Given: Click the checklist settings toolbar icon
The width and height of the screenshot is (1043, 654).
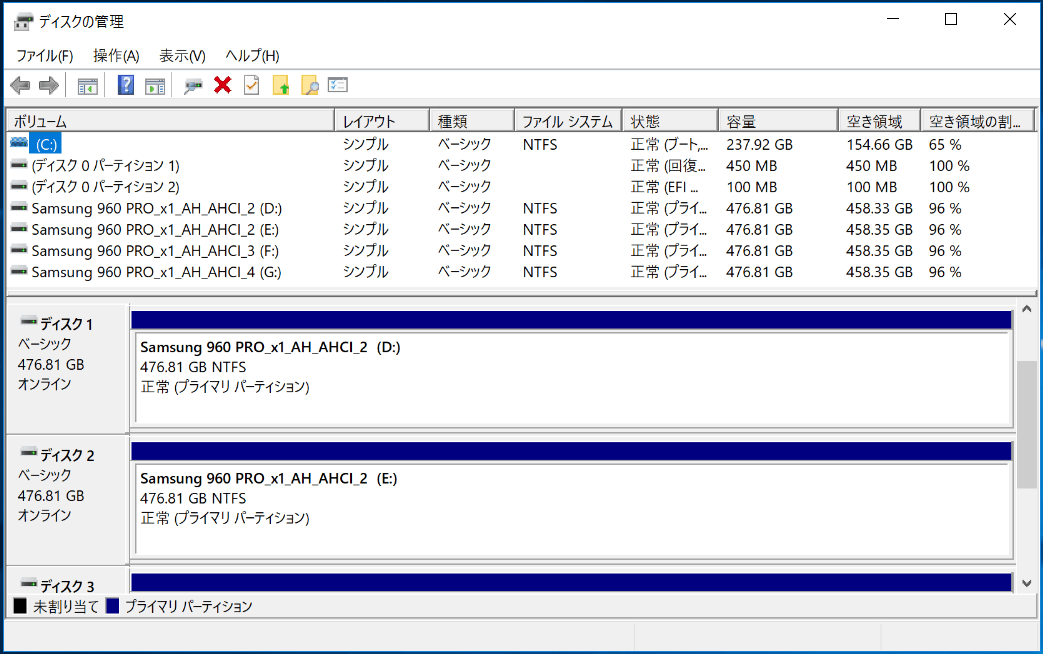Looking at the screenshot, I should [338, 85].
